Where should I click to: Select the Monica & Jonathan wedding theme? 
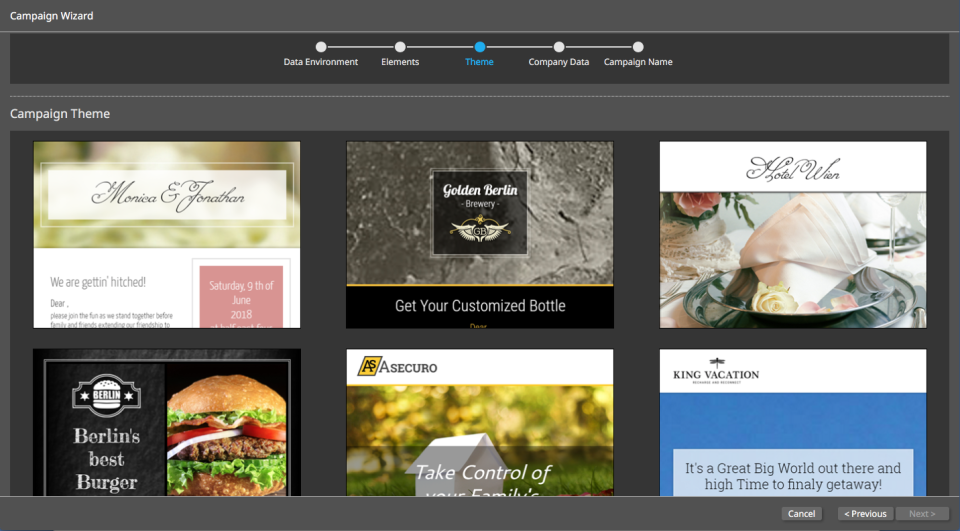[x=167, y=235]
